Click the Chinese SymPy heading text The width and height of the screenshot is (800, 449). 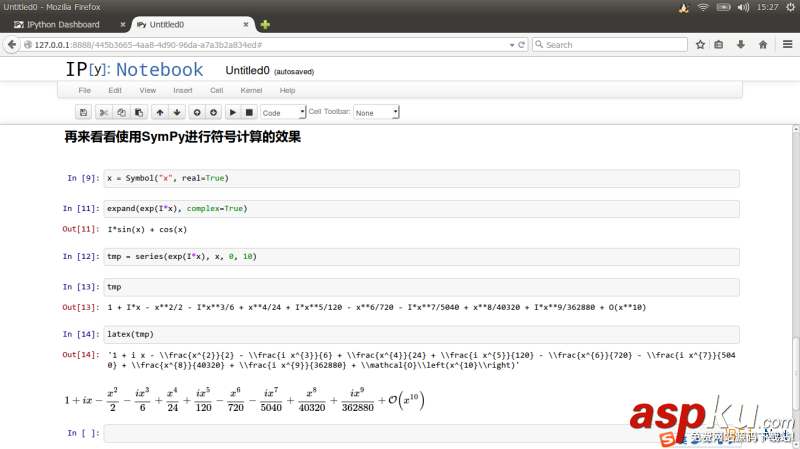(182, 137)
